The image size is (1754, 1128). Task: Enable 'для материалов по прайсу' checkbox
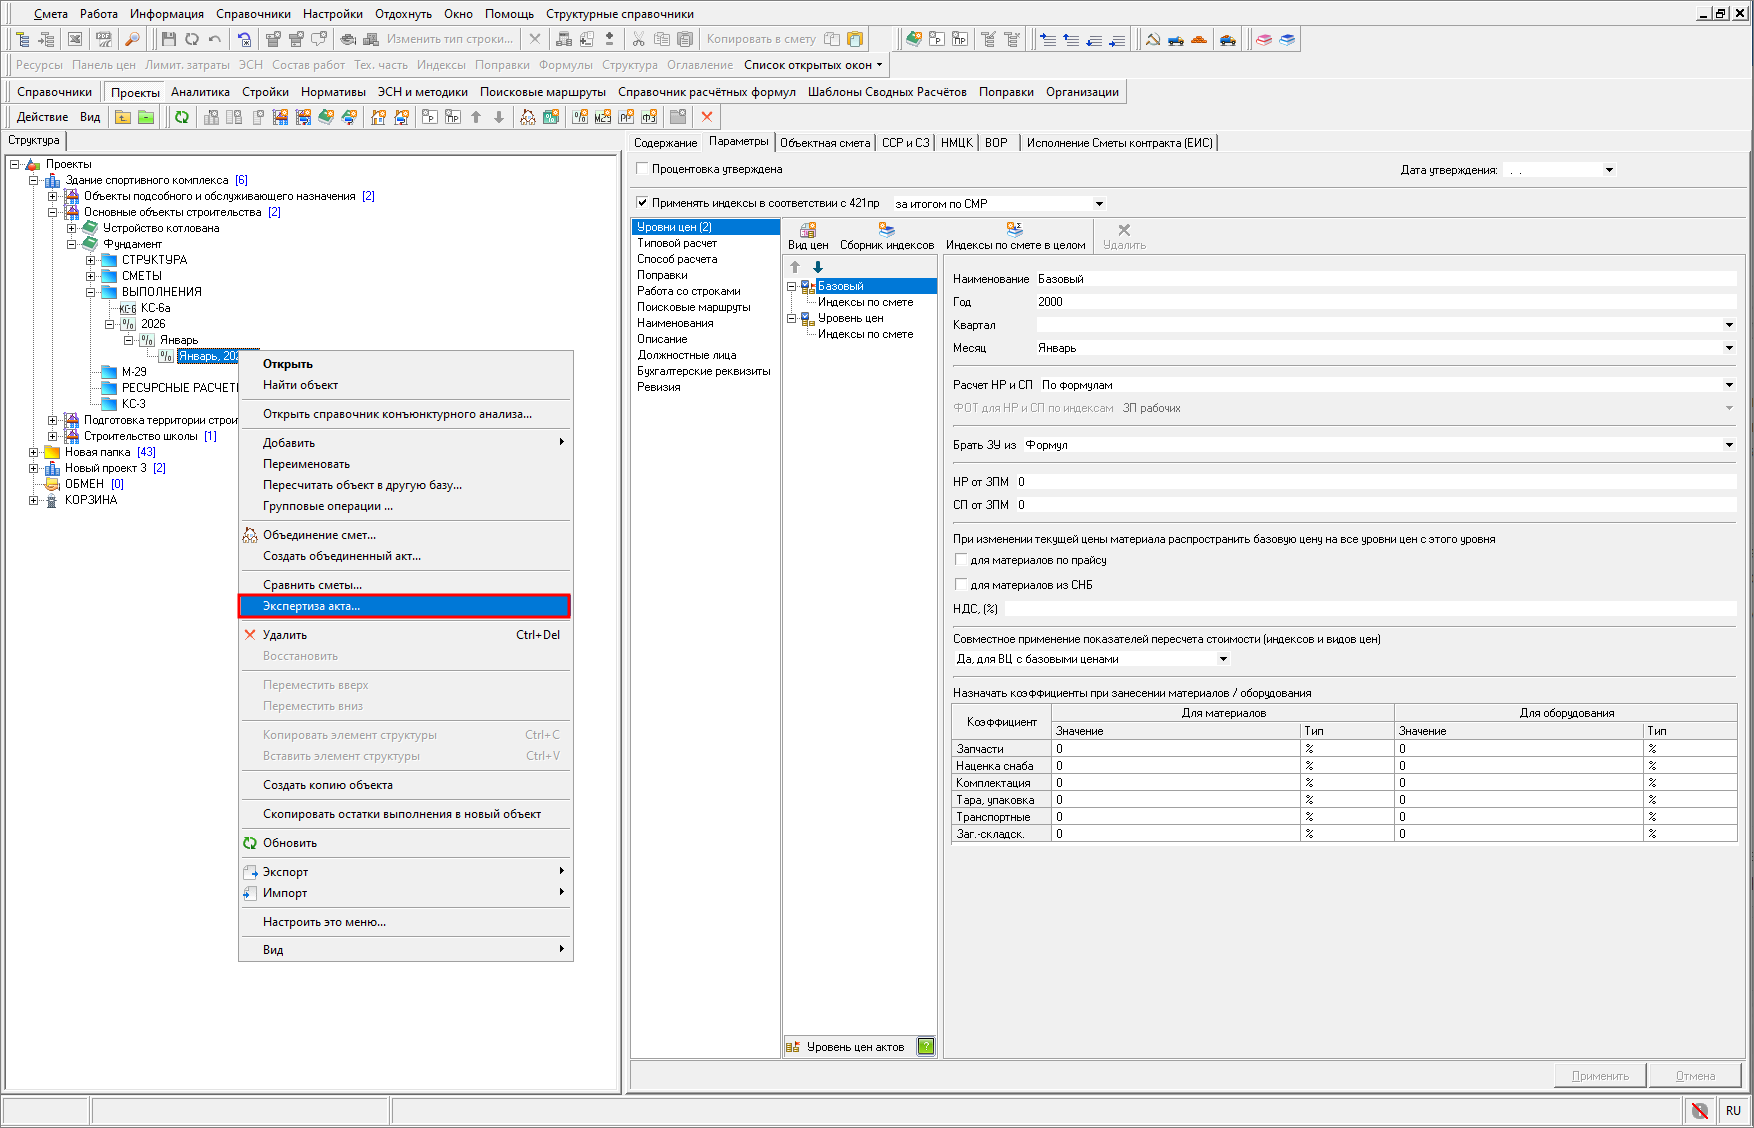[961, 560]
